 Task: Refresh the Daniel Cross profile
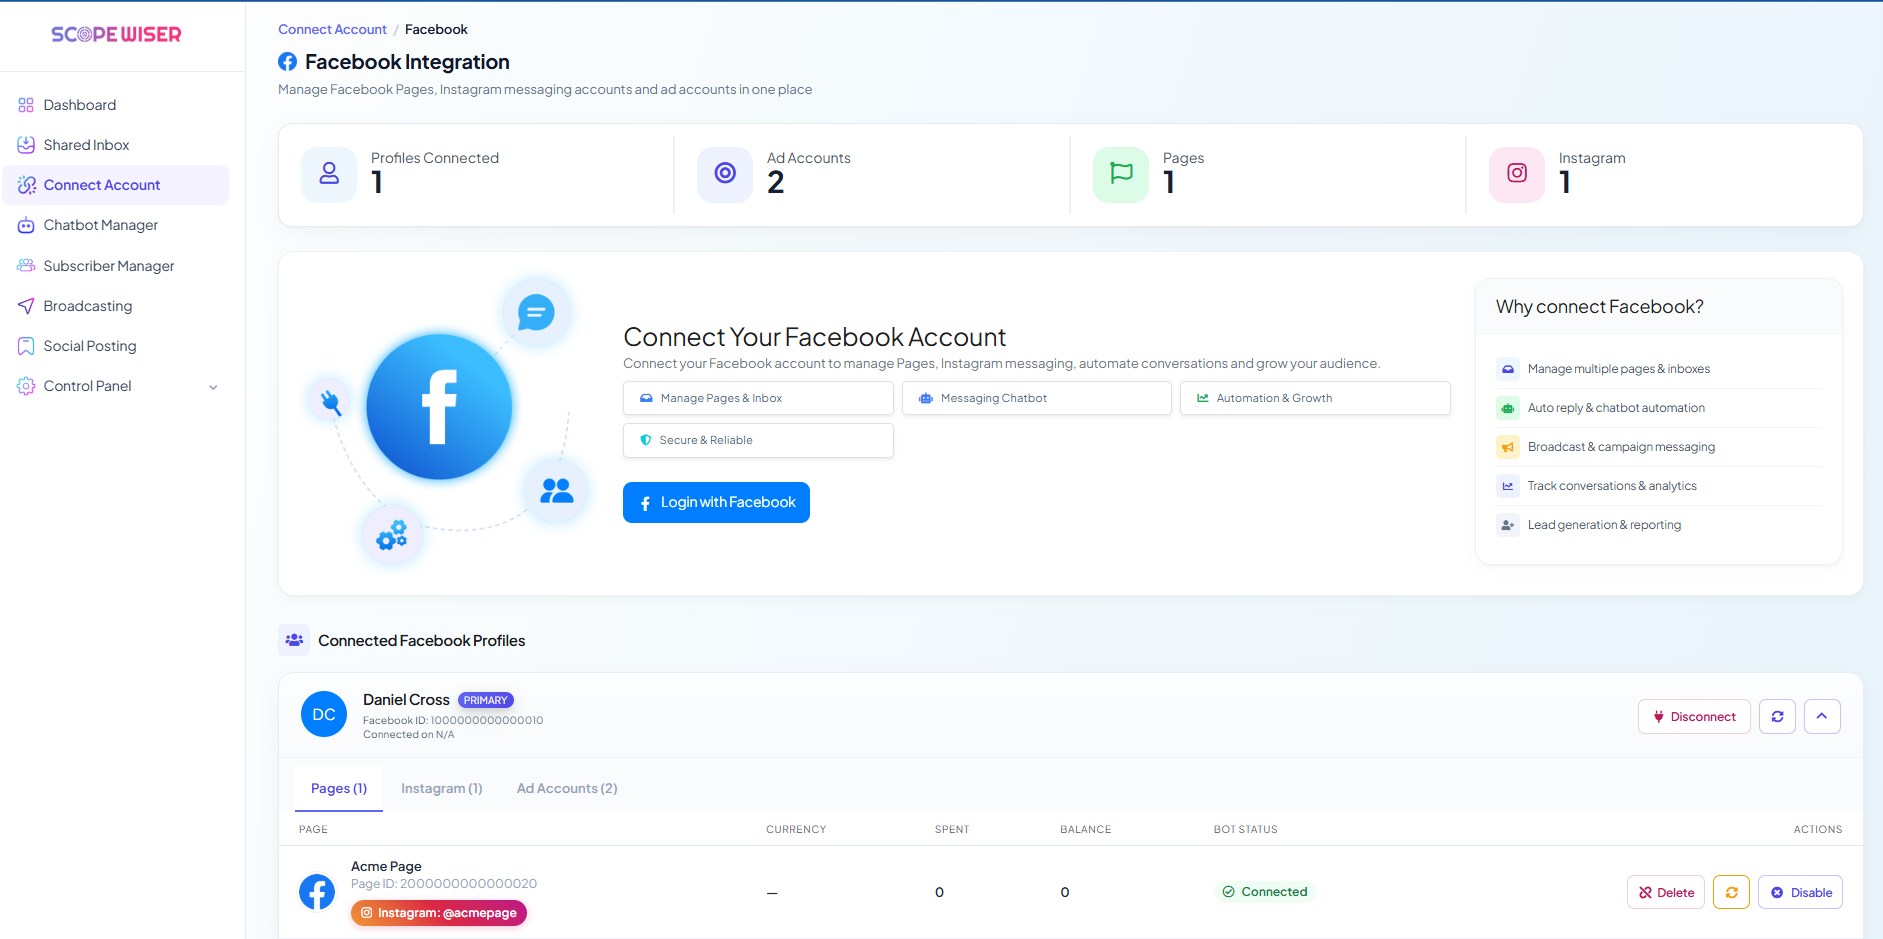tap(1777, 716)
